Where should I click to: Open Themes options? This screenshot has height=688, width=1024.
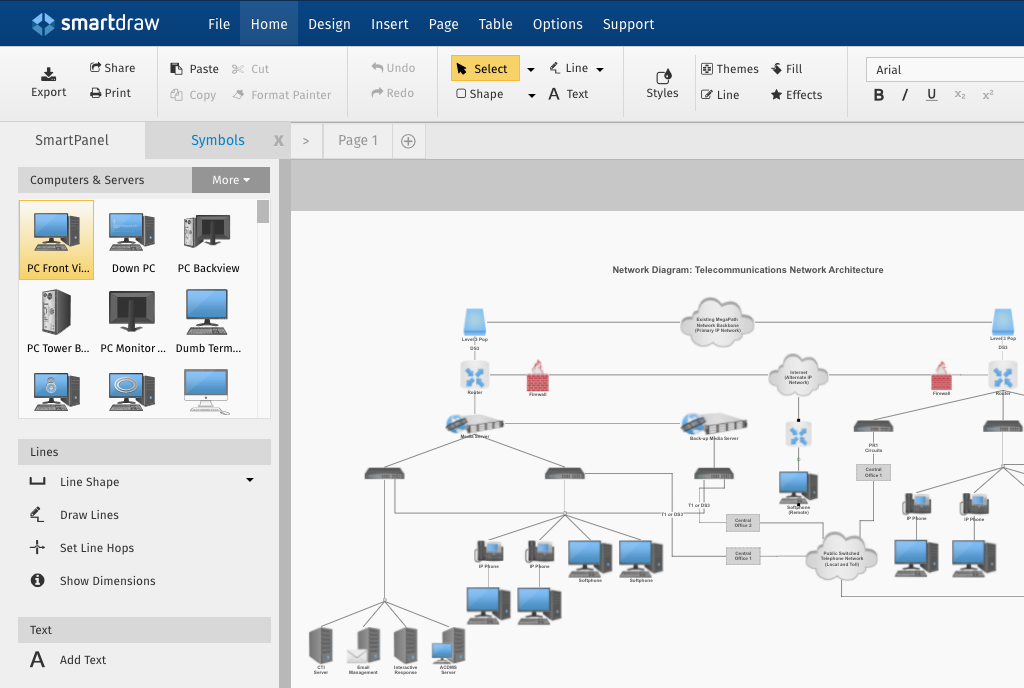point(729,69)
